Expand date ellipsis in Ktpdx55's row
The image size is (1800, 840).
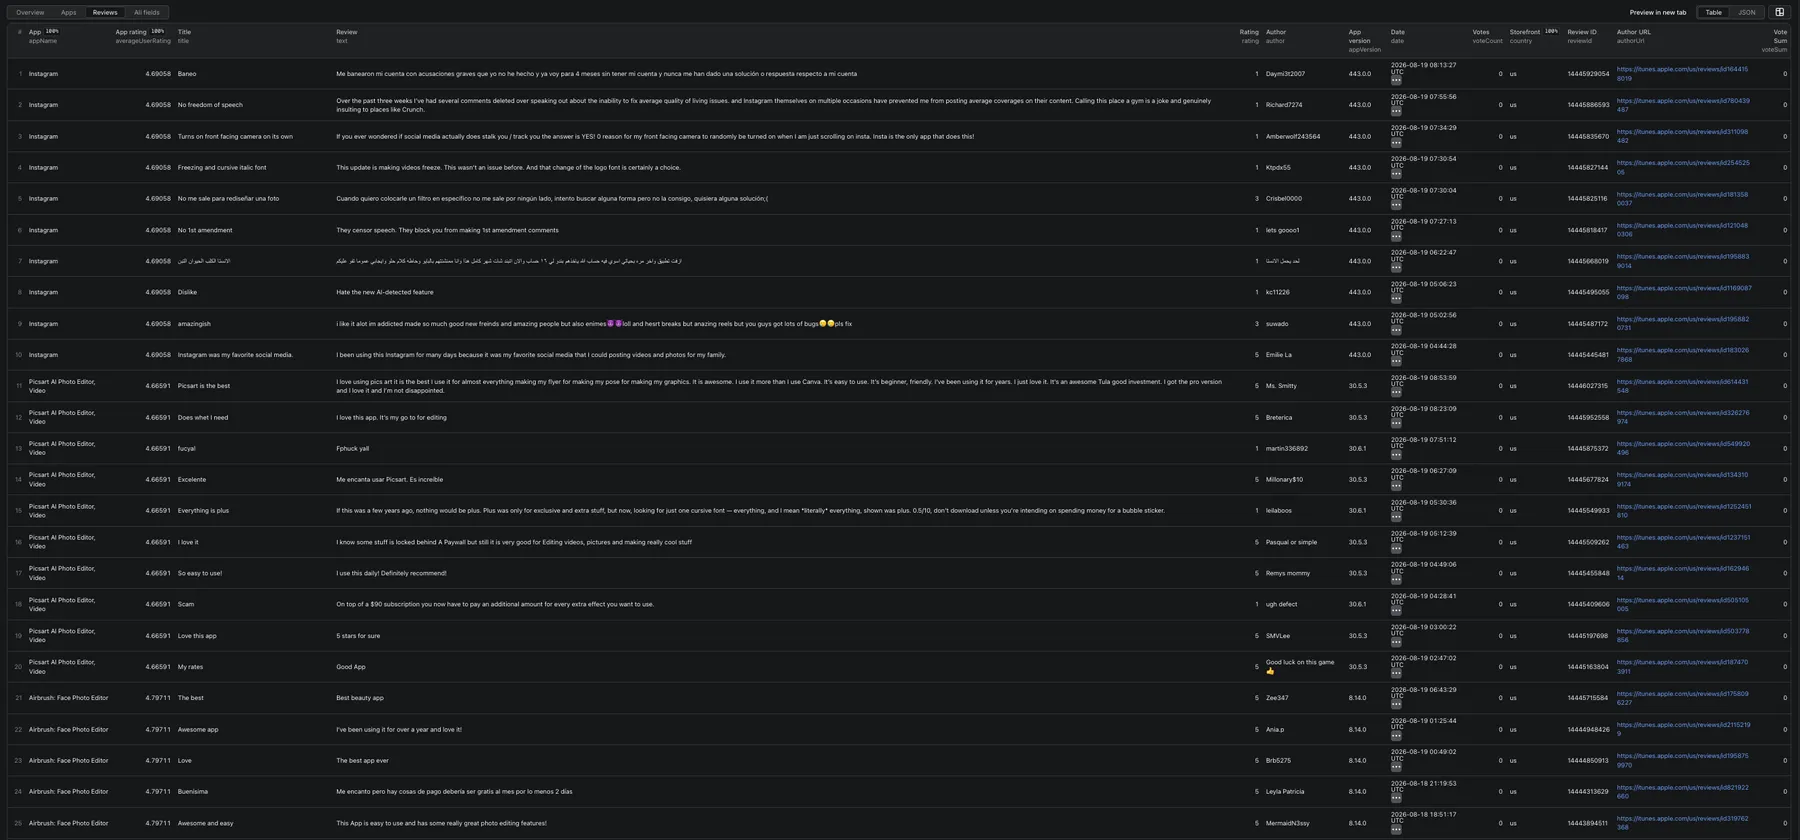1396,174
